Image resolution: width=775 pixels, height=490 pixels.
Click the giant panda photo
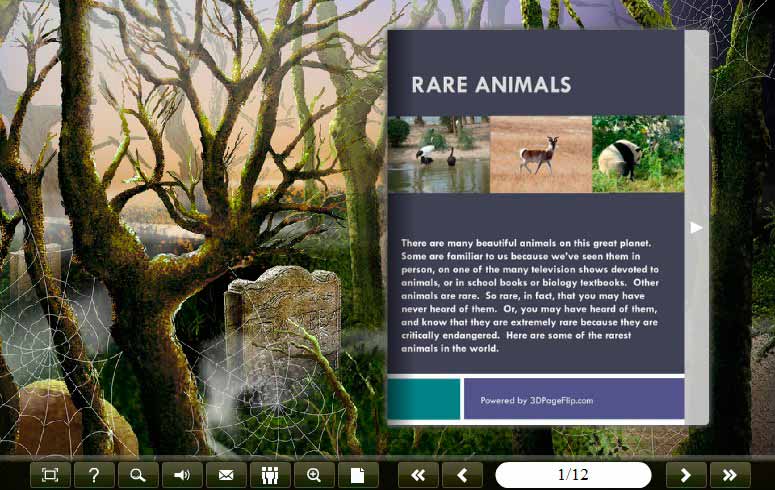[x=638, y=154]
